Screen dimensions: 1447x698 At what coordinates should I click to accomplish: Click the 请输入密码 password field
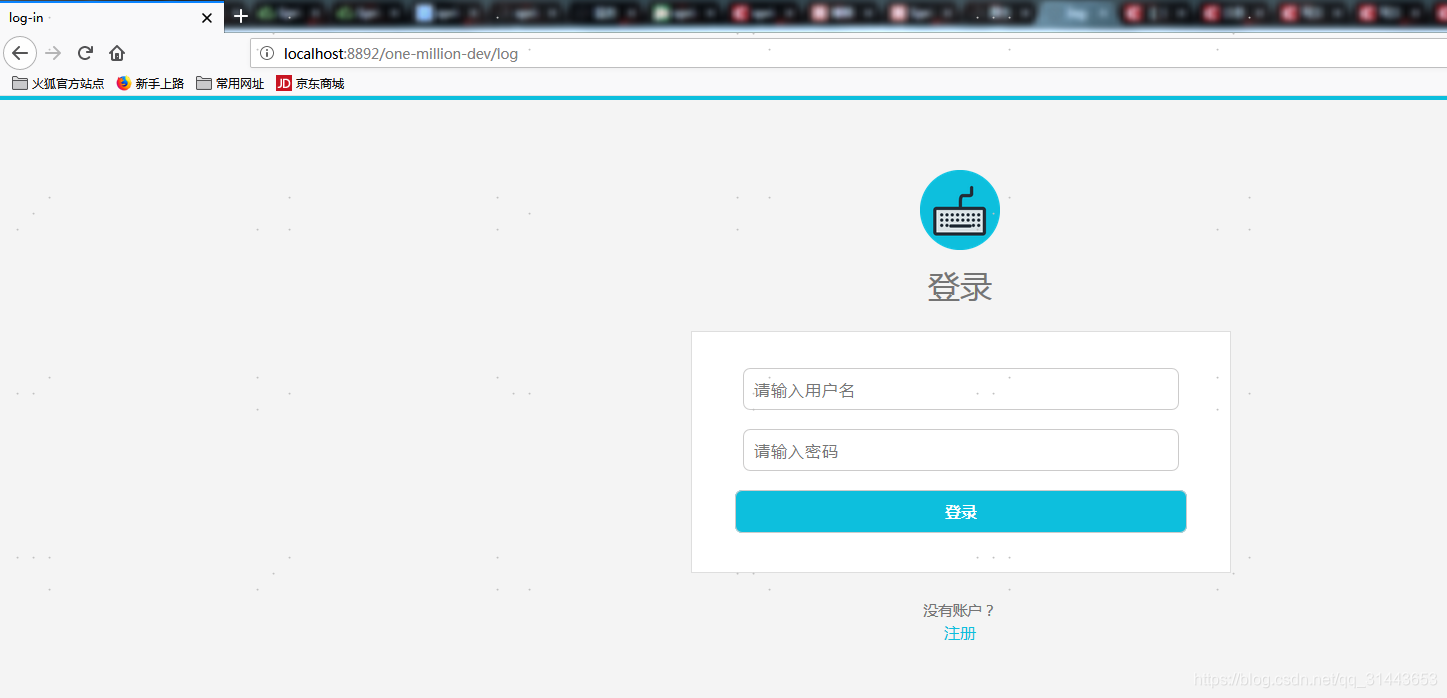point(961,450)
